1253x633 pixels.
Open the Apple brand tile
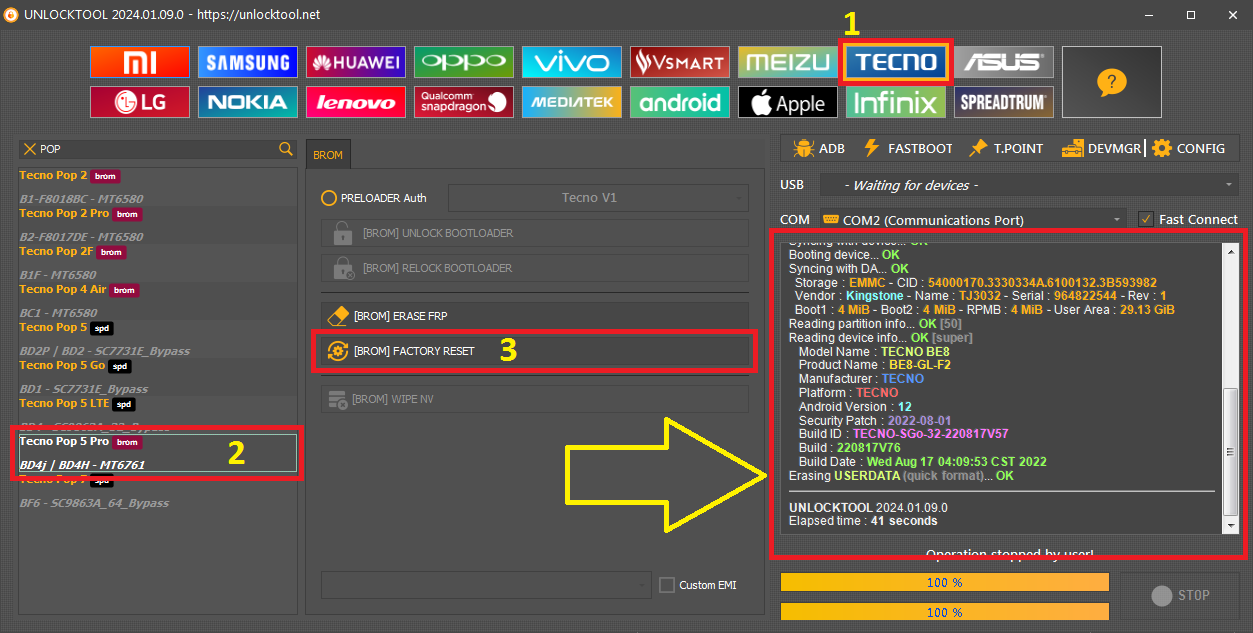pyautogui.click(x=787, y=102)
